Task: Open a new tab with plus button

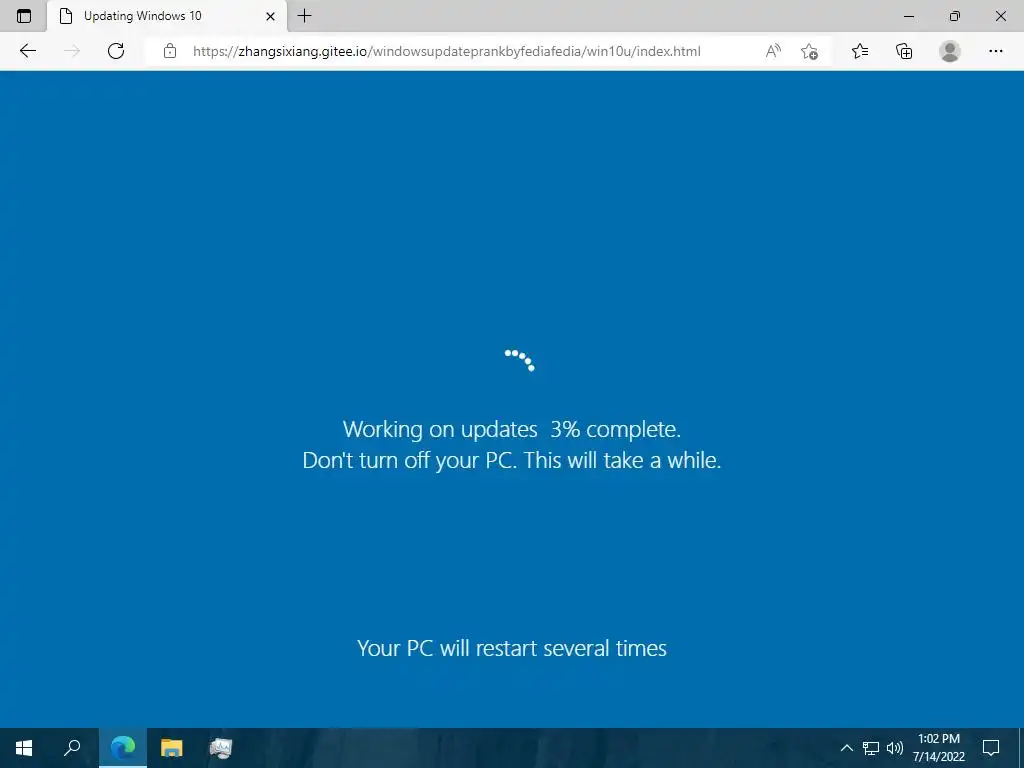Action: coord(304,16)
